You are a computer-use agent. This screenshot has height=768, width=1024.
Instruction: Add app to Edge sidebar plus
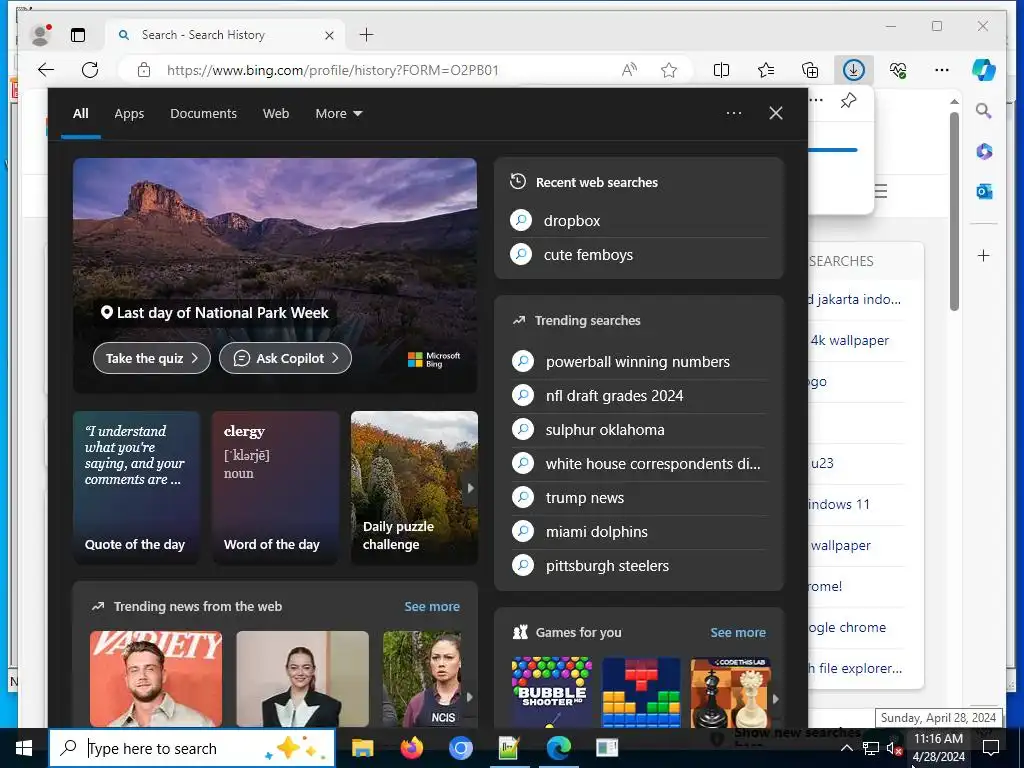point(984,255)
